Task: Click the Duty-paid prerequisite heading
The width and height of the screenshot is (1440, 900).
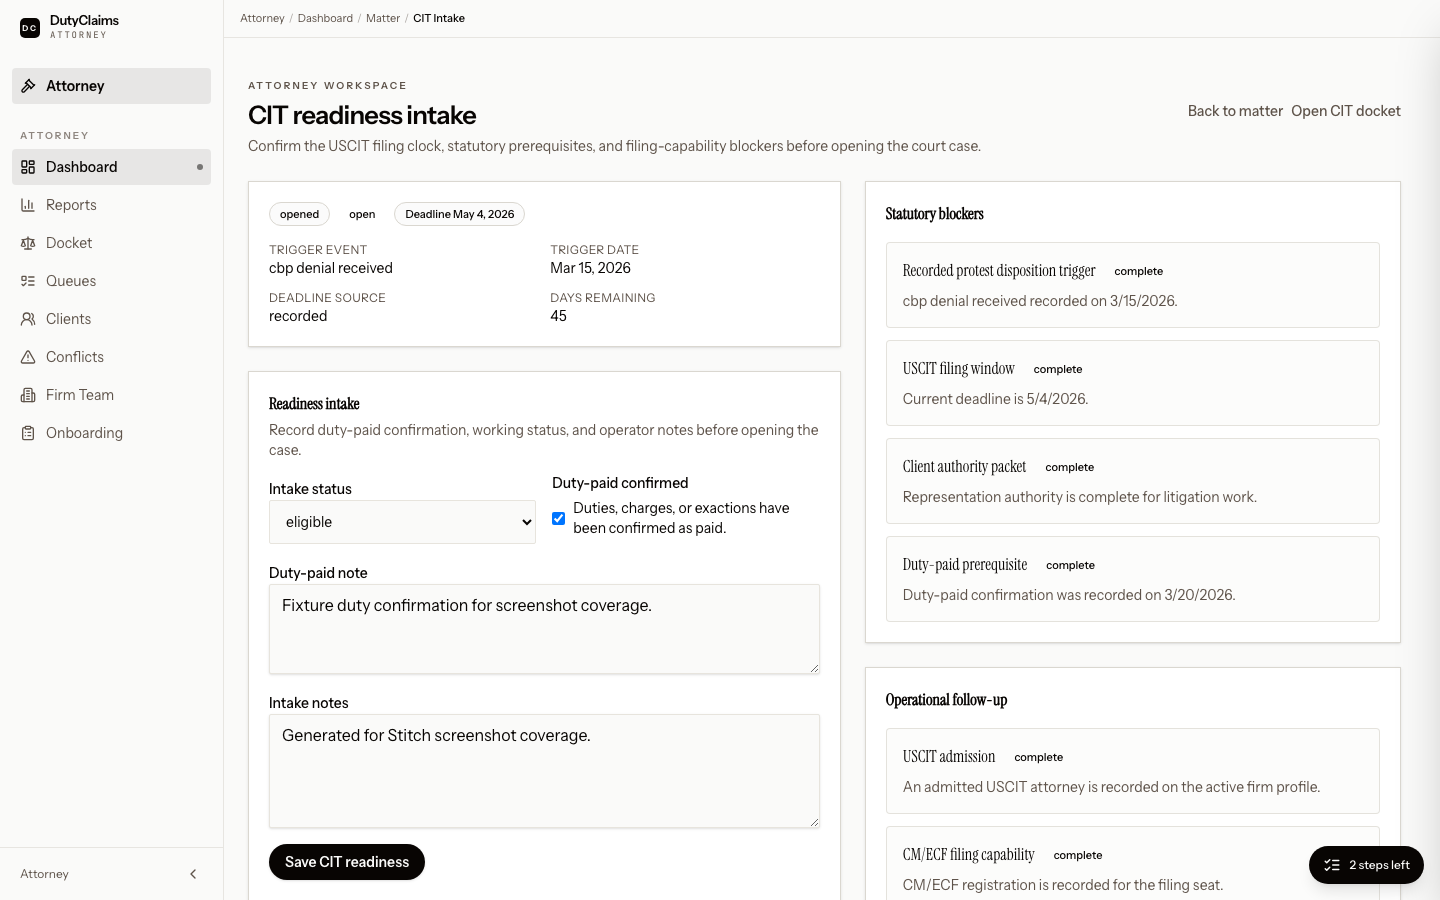Action: click(965, 565)
